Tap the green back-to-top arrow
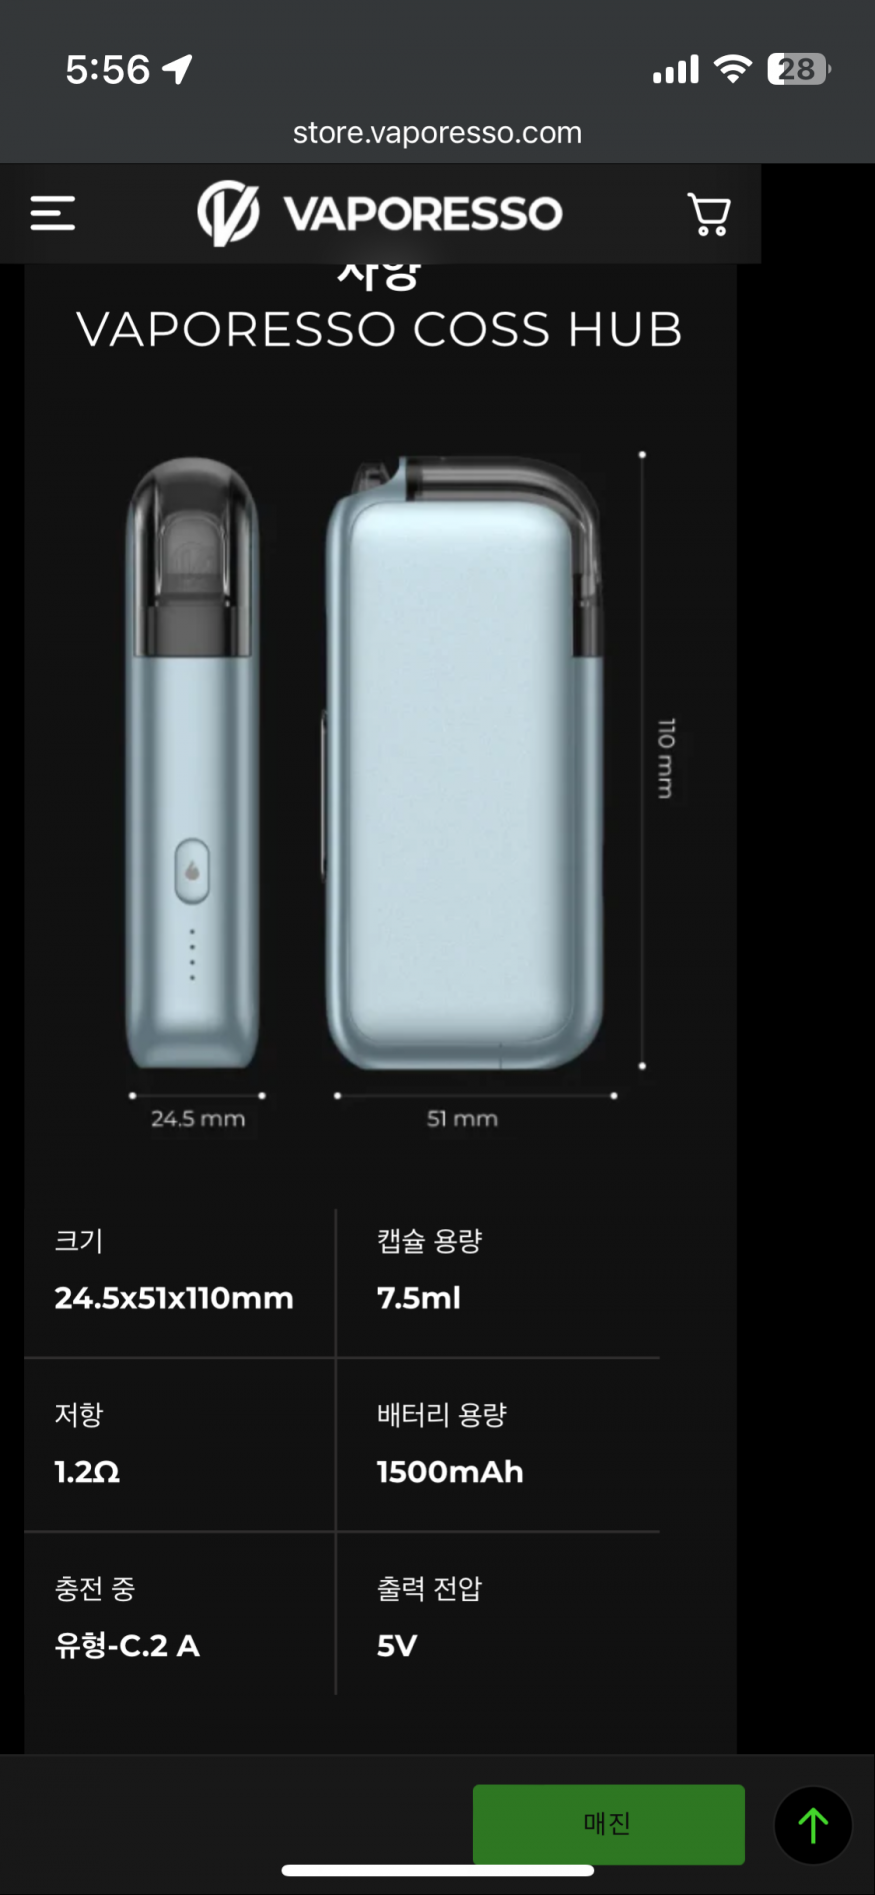Screen dimensions: 875x1895 pyautogui.click(x=813, y=1825)
